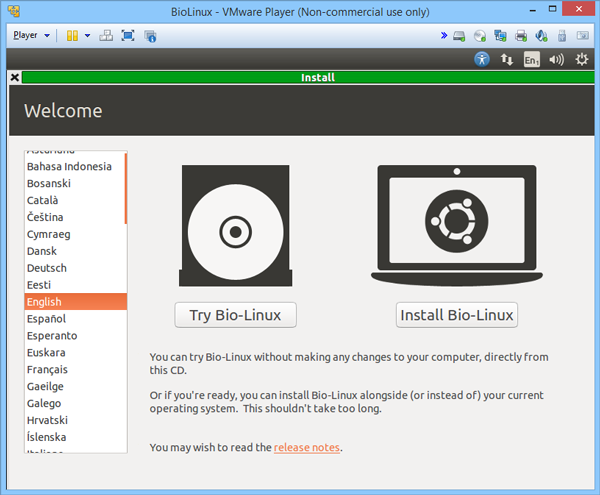Maximize the VMware Player window

coord(552,9)
